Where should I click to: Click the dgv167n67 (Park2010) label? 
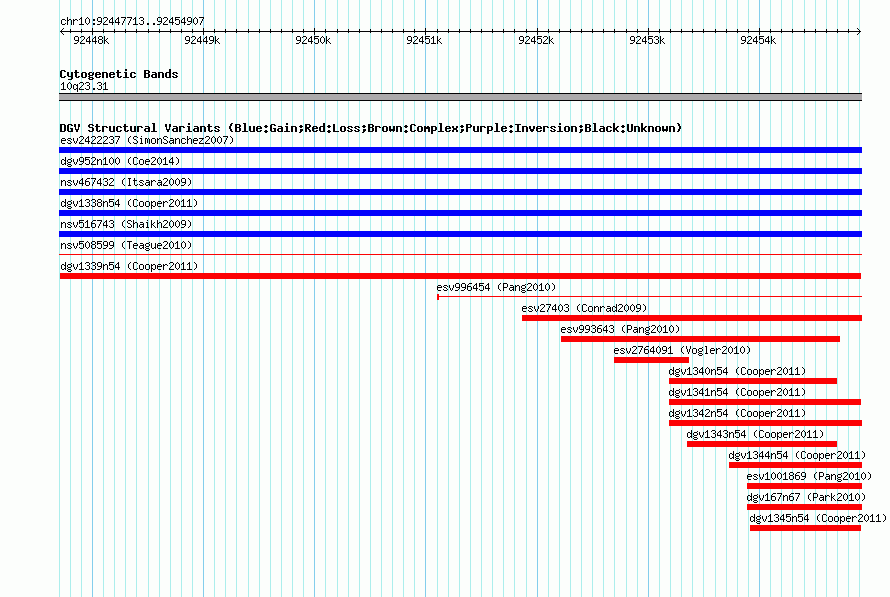point(806,497)
